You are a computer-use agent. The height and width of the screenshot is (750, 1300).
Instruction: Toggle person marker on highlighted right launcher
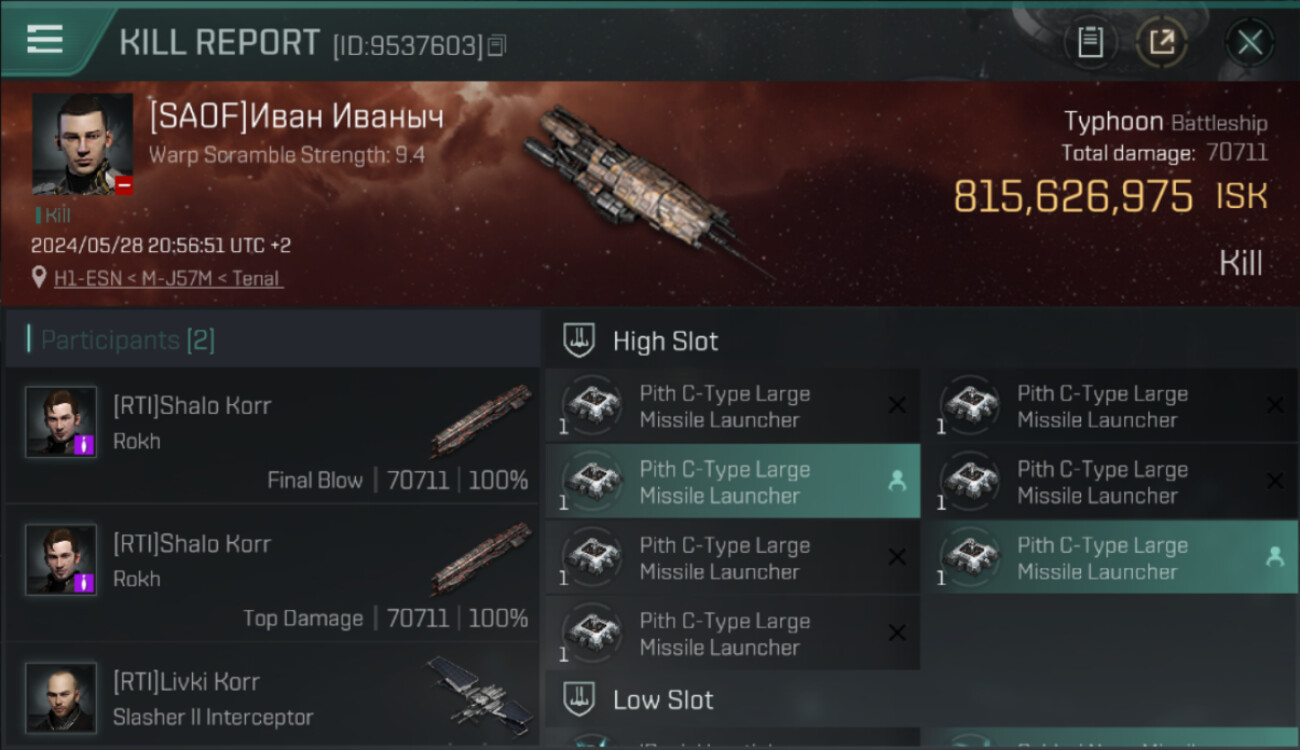pos(1275,557)
